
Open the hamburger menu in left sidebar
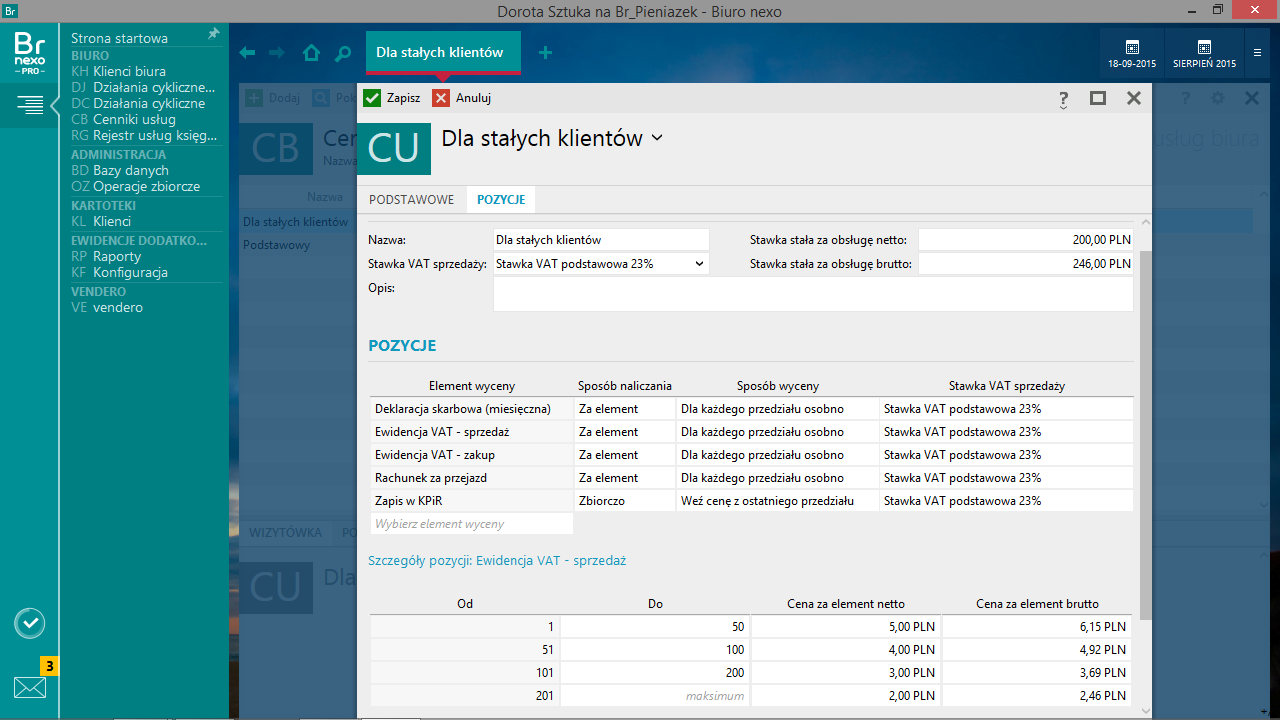[30, 105]
